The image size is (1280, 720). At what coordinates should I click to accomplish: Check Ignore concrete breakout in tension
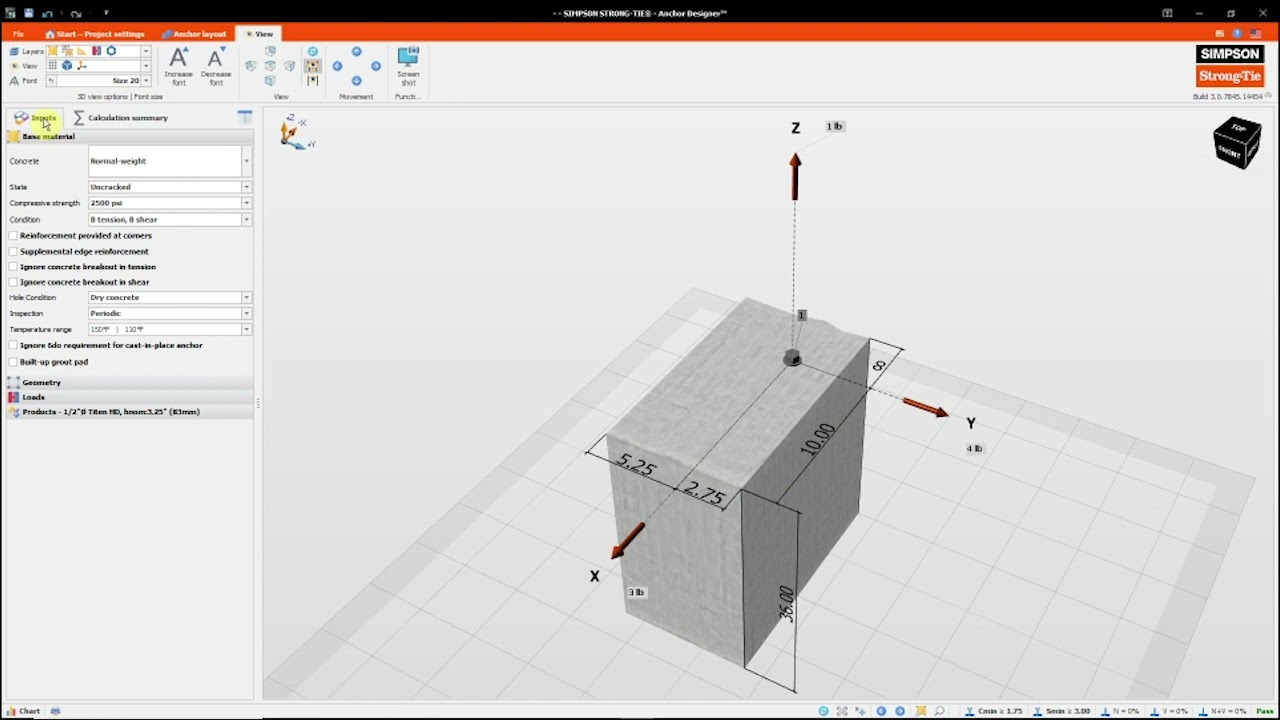pos(14,267)
